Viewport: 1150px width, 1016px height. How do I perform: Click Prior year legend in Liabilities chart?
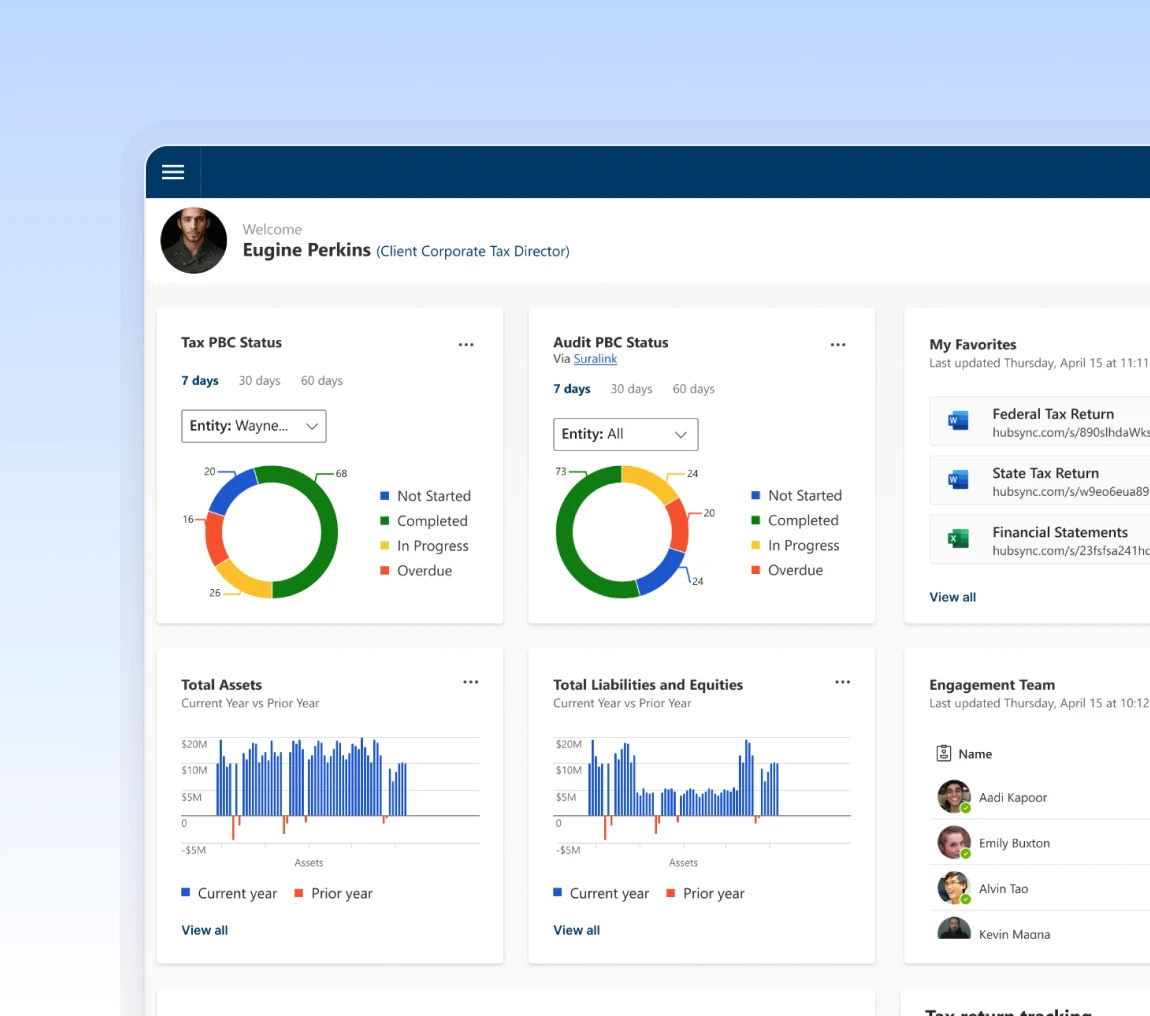[x=706, y=893]
